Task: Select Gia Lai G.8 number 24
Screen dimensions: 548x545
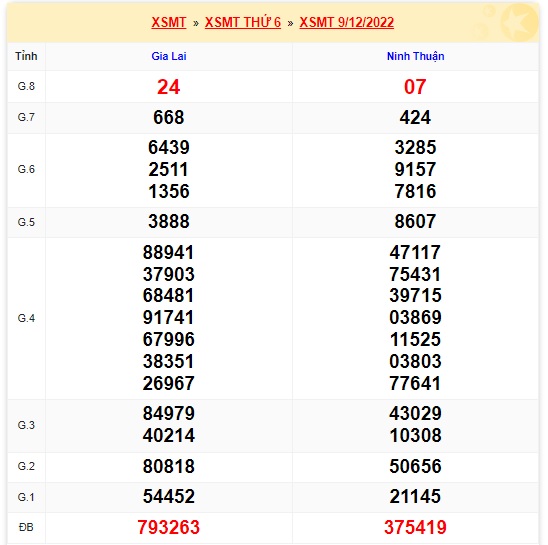Action: pyautogui.click(x=168, y=87)
